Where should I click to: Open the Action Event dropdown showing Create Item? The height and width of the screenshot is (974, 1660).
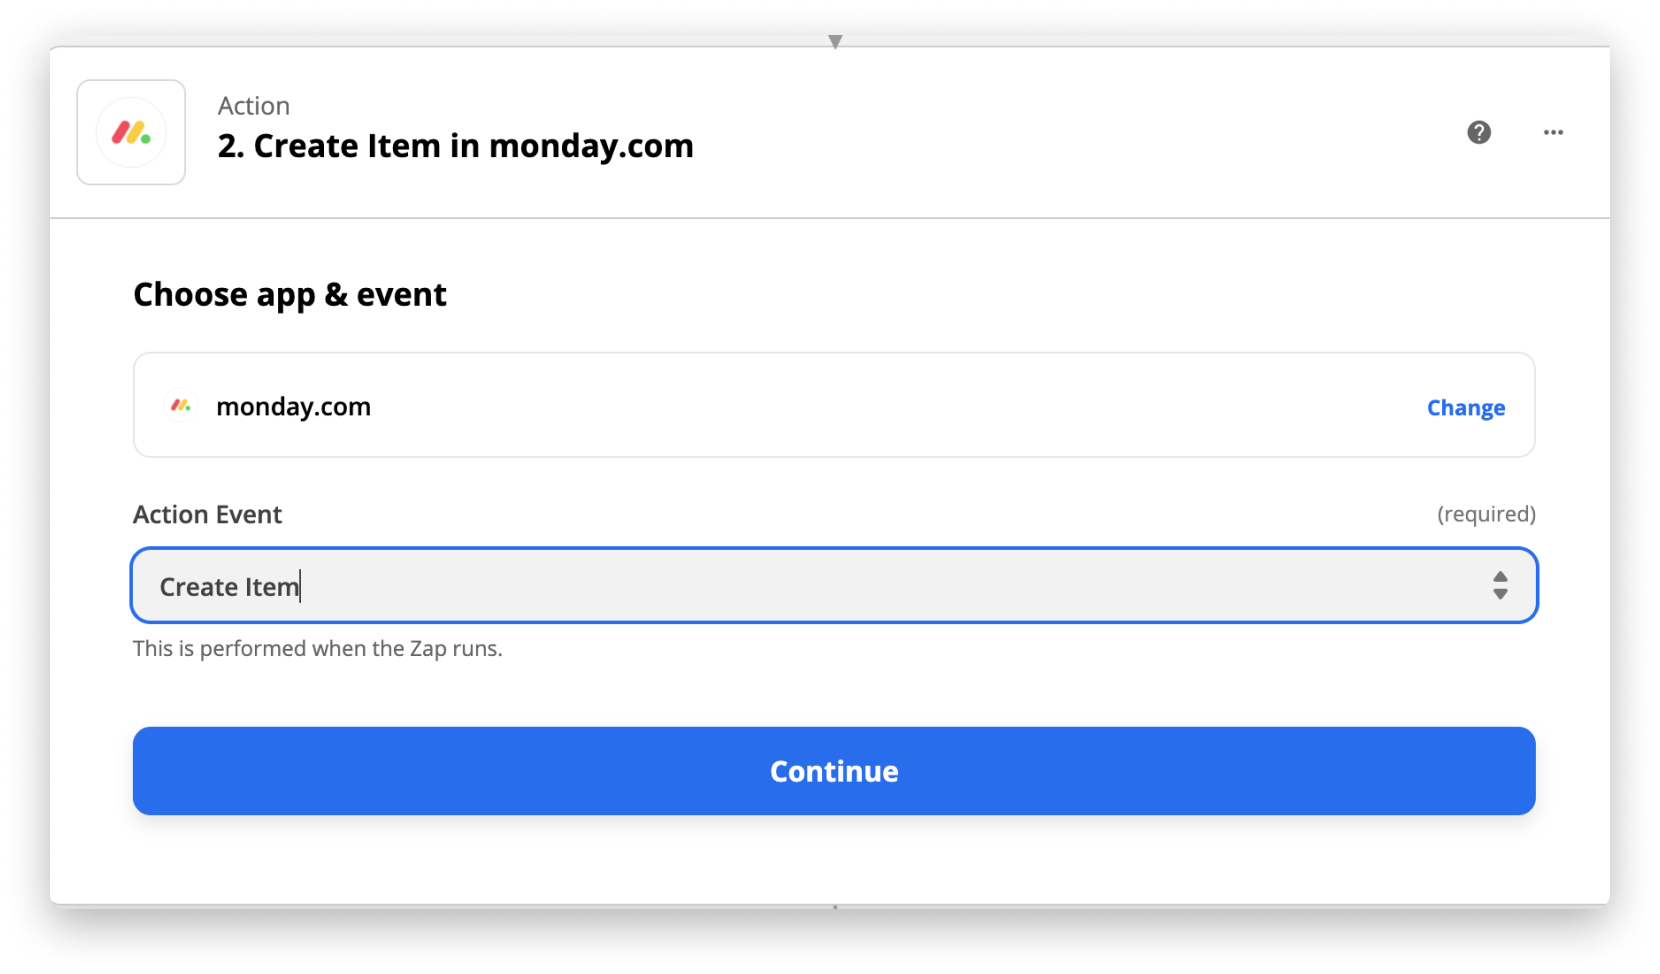tap(834, 585)
